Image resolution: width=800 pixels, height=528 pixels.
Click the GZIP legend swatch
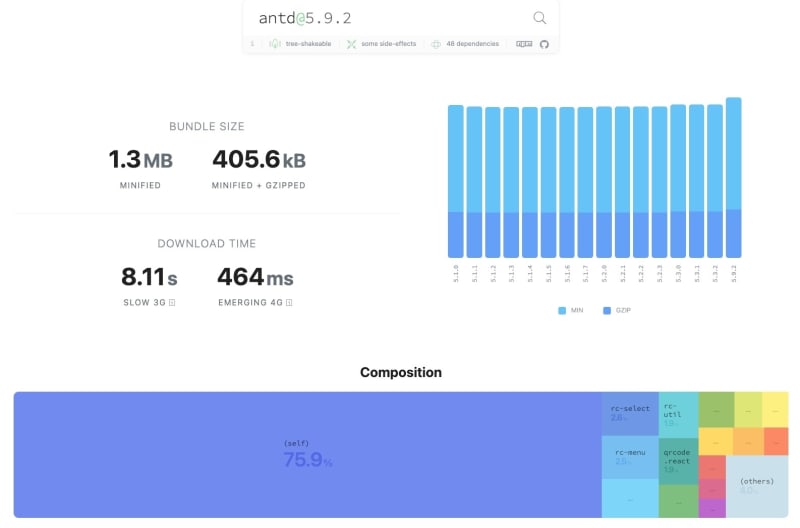[607, 310]
